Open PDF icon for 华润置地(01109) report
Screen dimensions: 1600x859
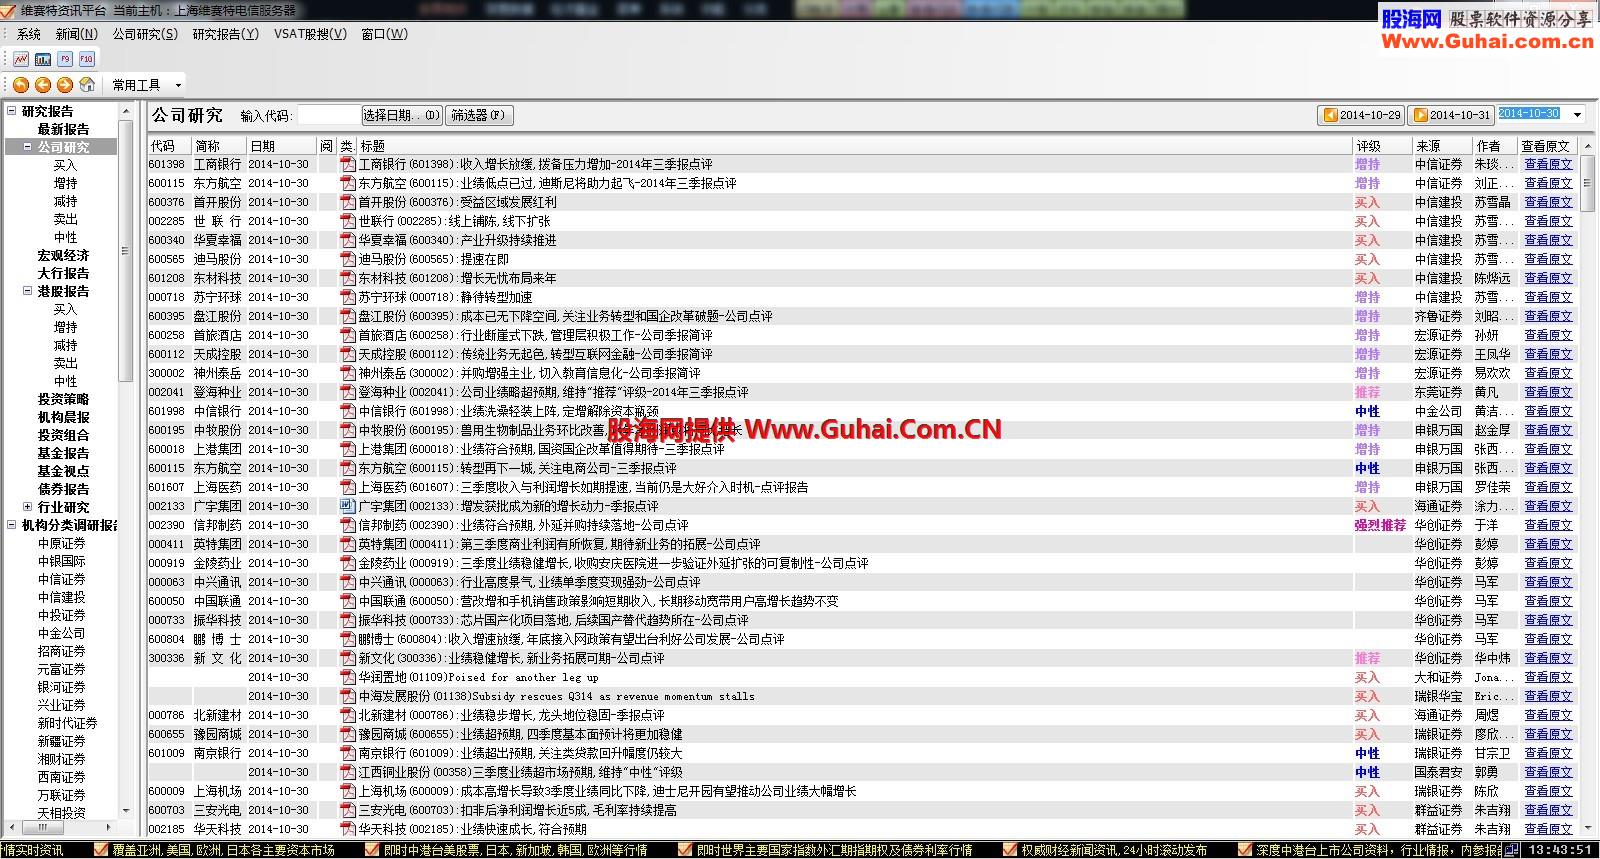click(348, 677)
